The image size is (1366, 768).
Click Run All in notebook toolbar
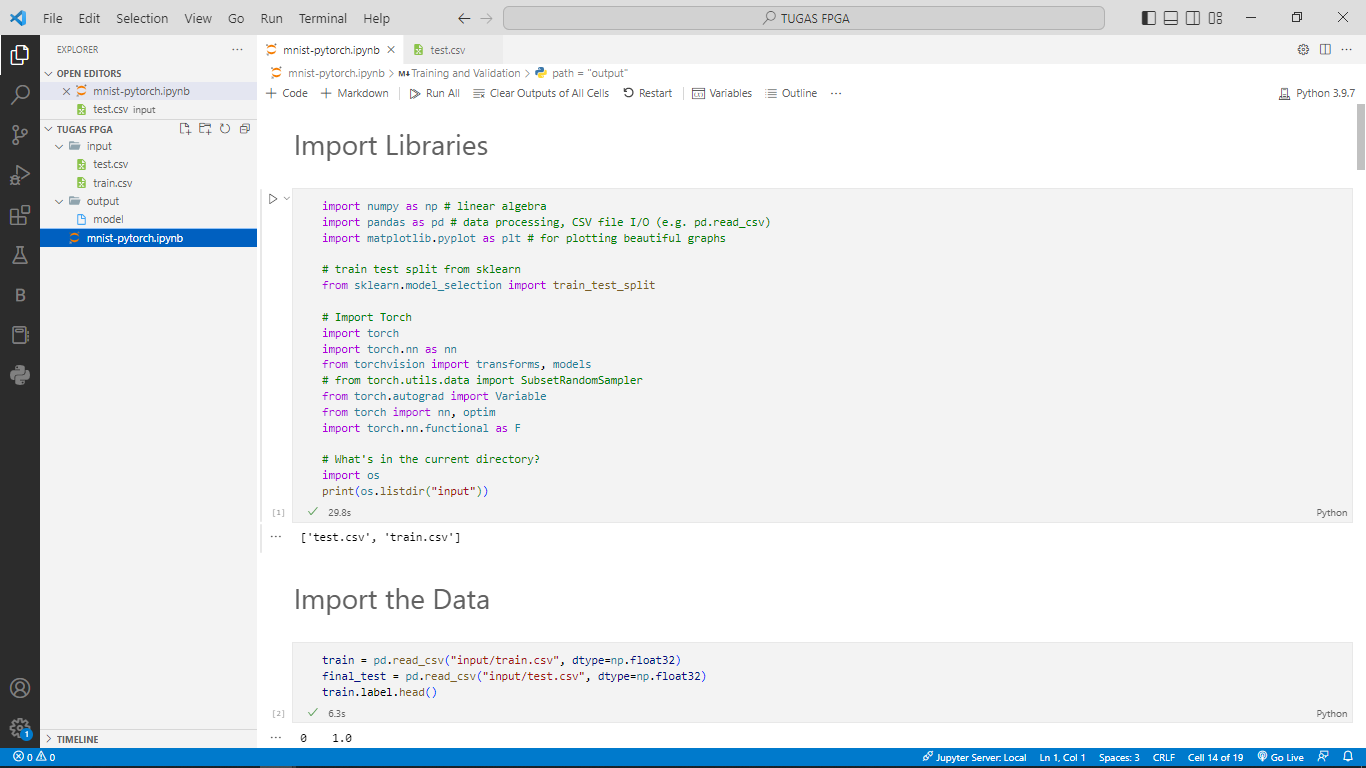point(435,93)
